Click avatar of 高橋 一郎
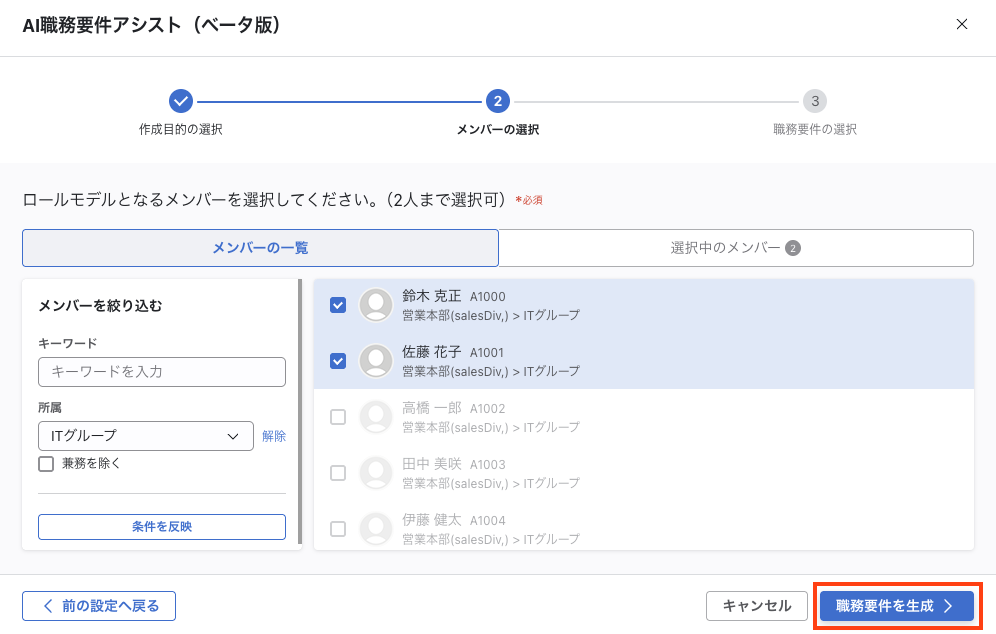The image size is (996, 634). (376, 417)
